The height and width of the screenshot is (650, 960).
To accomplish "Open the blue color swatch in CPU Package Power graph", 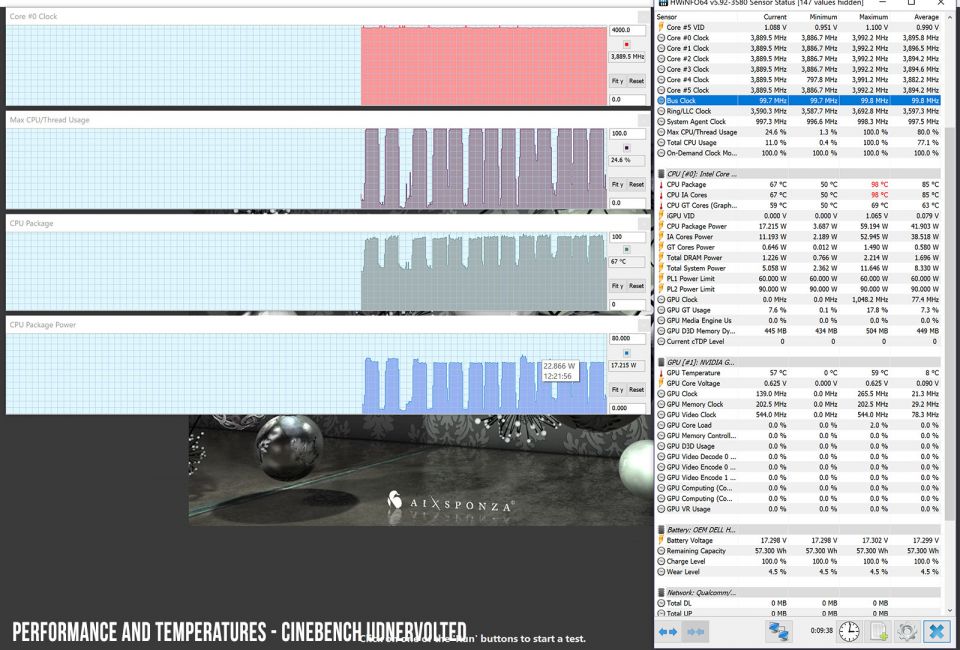I will (x=626, y=353).
